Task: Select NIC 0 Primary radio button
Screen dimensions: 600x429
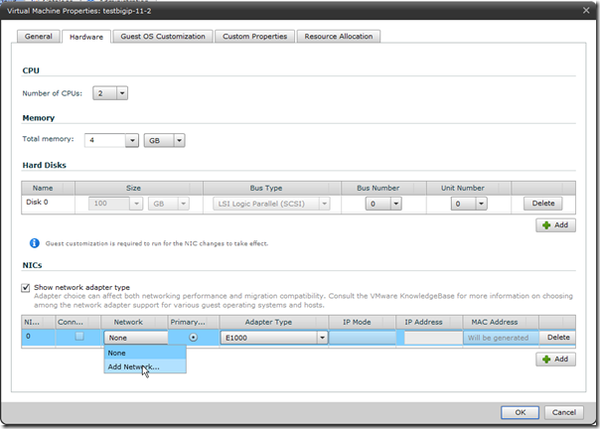Action: point(193,337)
